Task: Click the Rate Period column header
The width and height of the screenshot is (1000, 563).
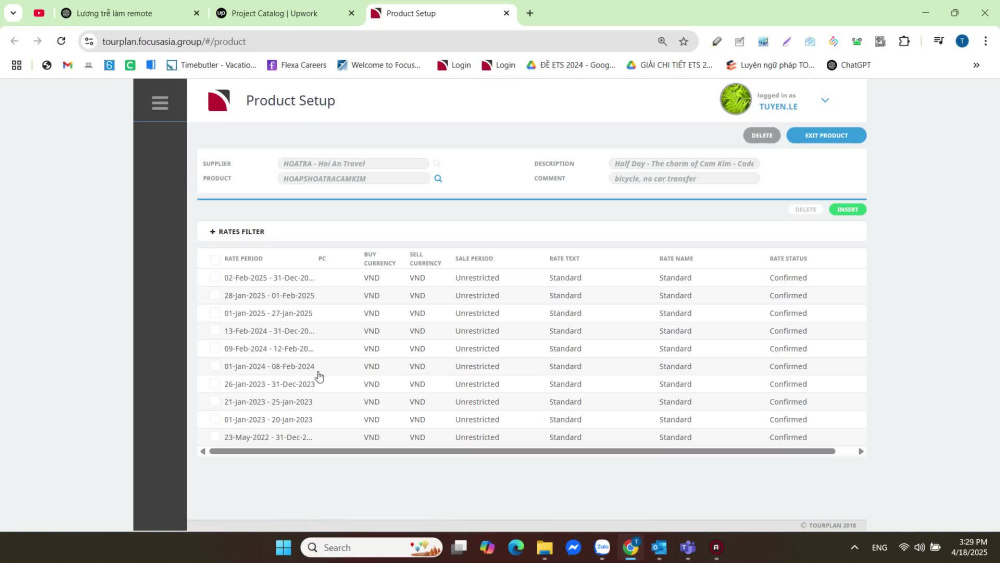Action: pos(244,259)
